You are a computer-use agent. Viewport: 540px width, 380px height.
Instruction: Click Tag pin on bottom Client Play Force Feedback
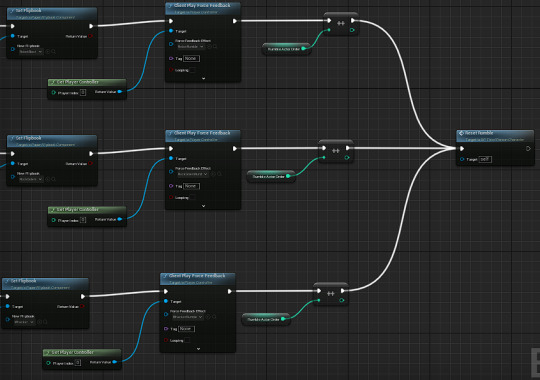tap(166, 329)
